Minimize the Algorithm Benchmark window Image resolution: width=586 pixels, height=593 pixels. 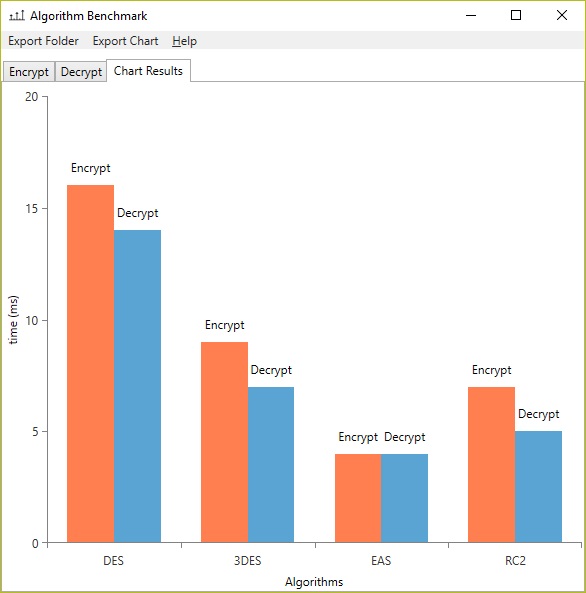pyautogui.click(x=471, y=16)
